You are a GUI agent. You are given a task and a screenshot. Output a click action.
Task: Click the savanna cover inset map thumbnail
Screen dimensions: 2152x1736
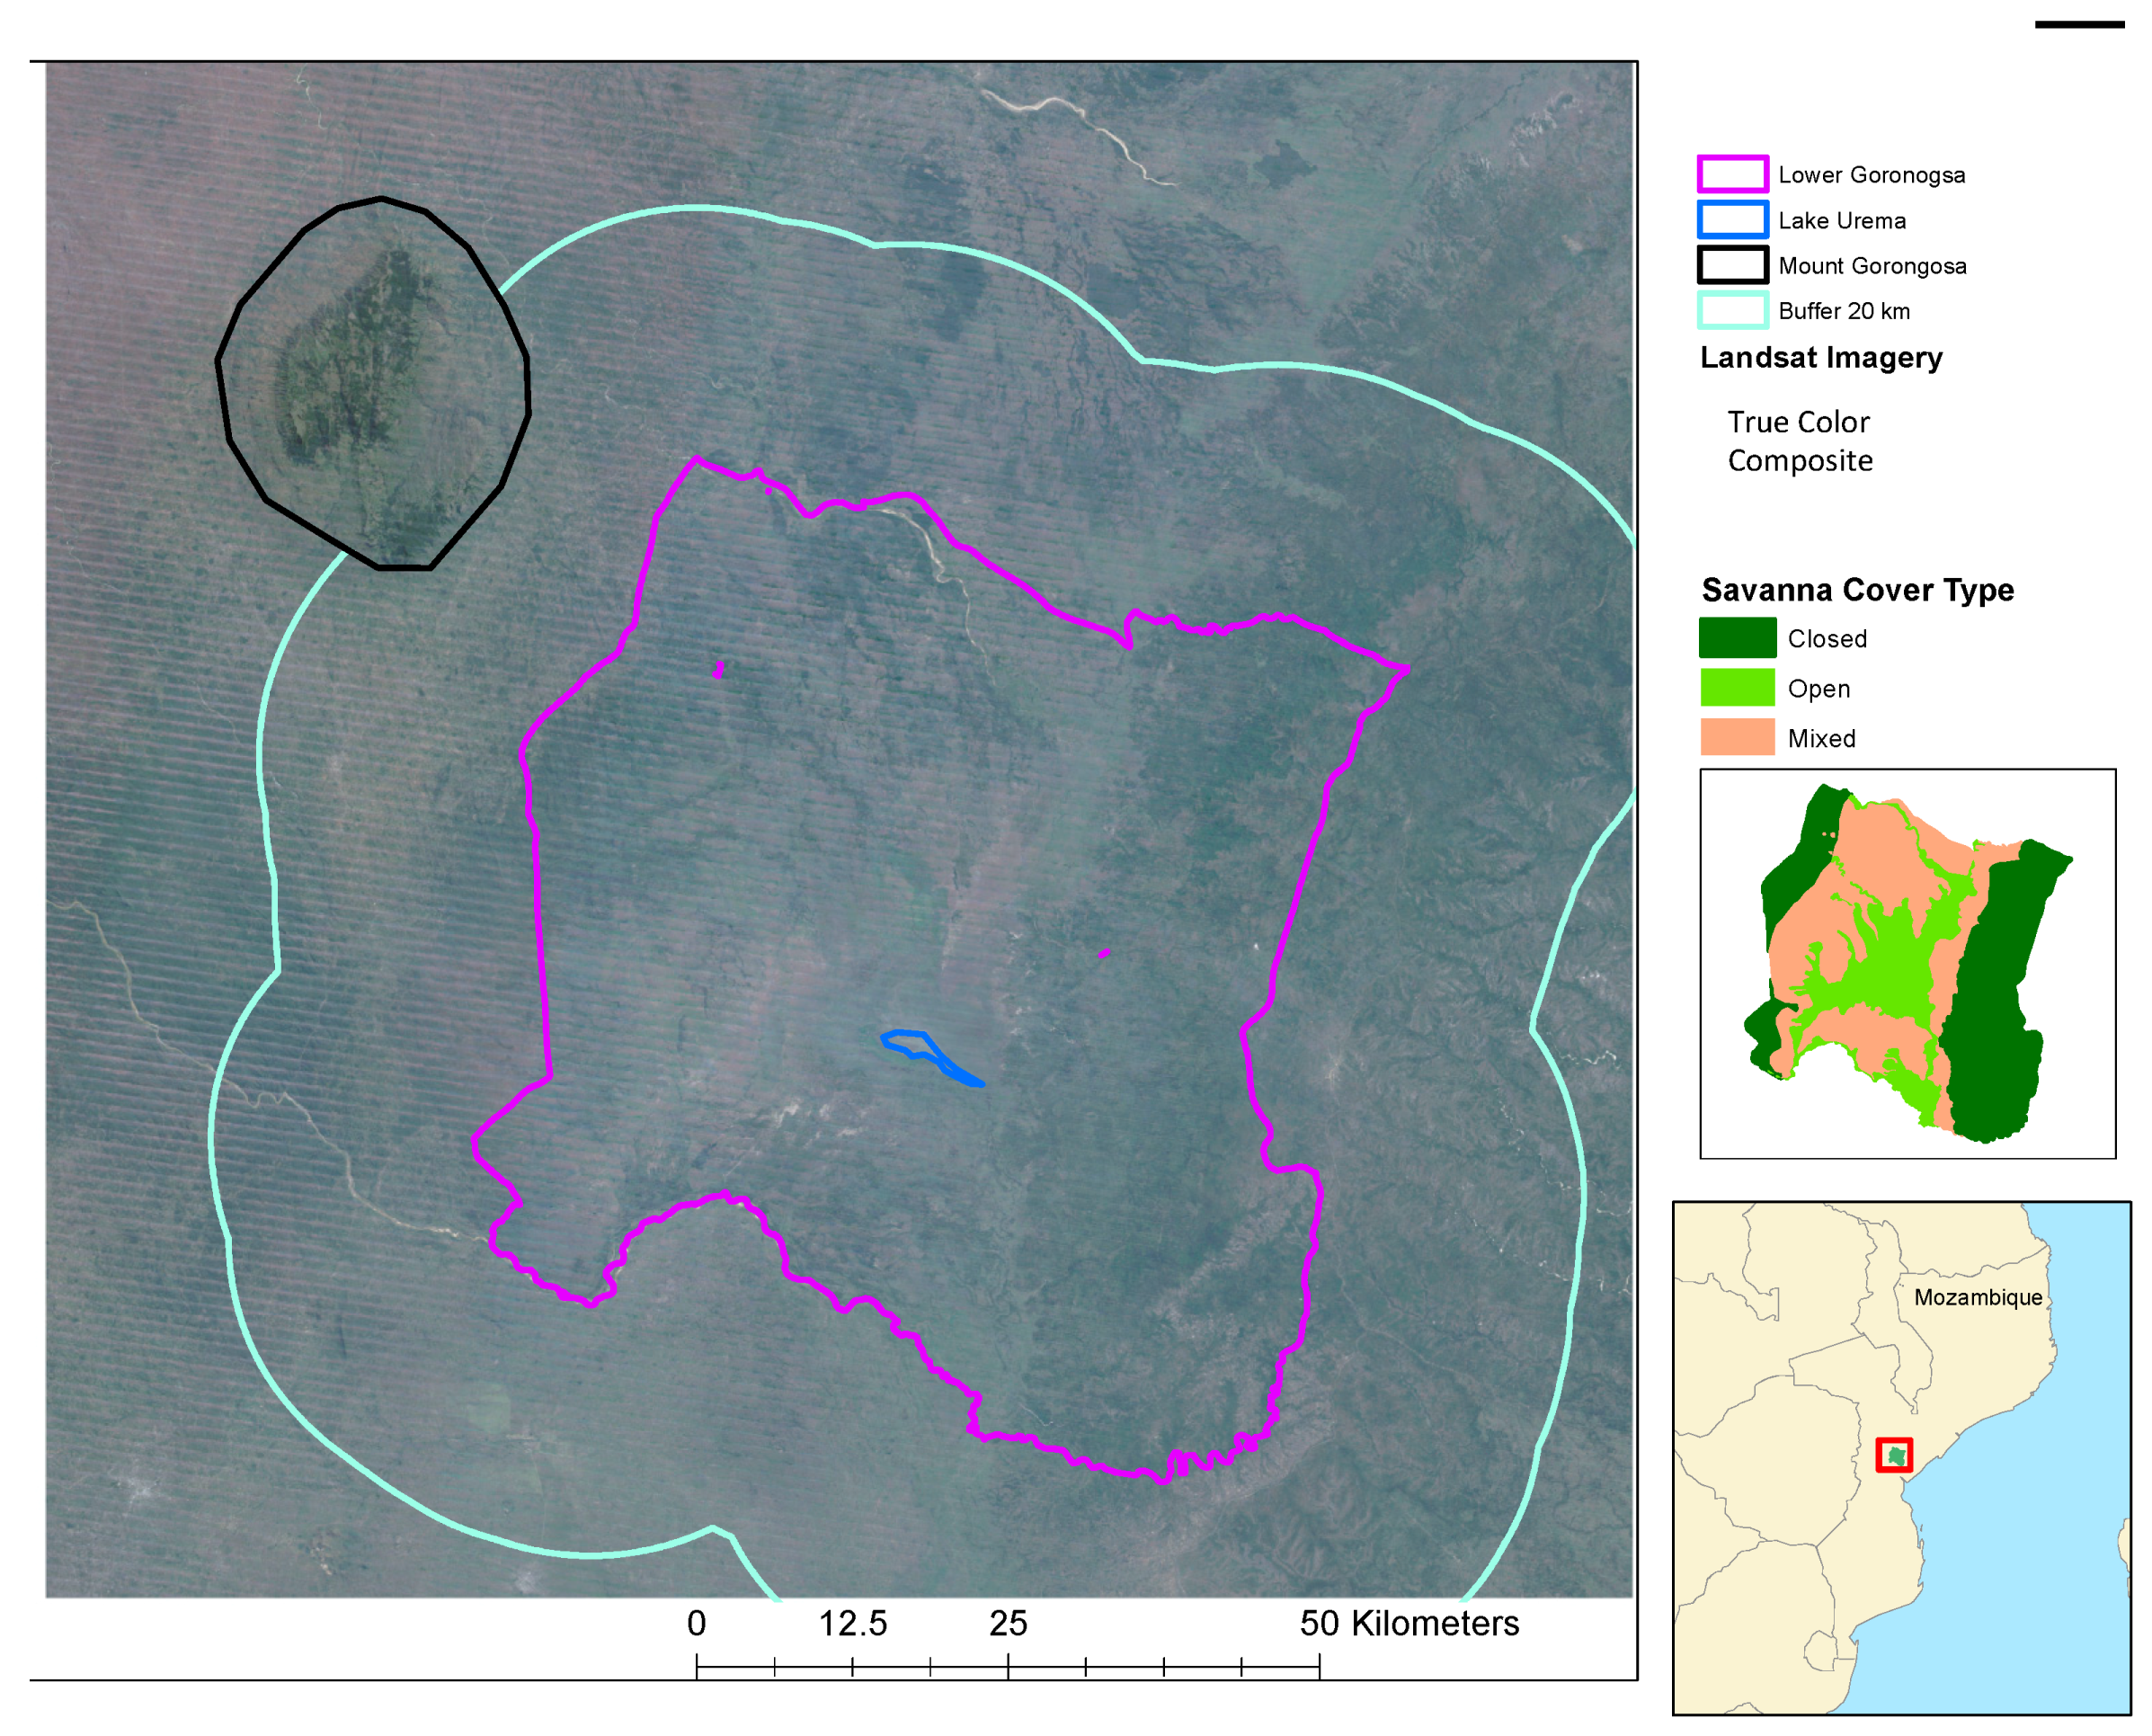tap(1907, 964)
